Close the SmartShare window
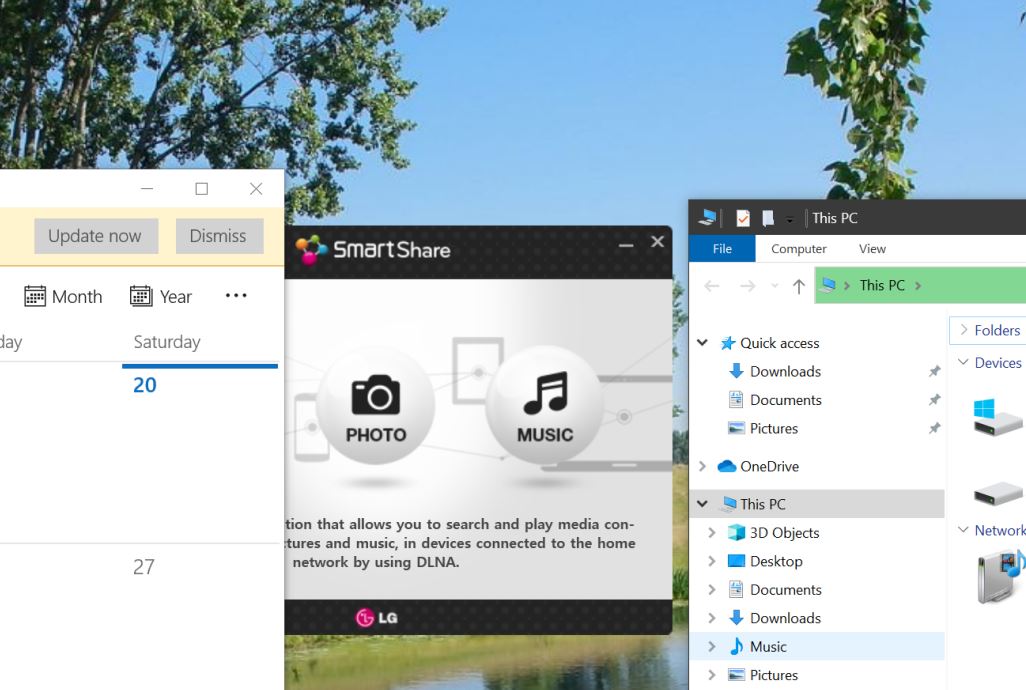The height and width of the screenshot is (690, 1026). click(x=658, y=241)
